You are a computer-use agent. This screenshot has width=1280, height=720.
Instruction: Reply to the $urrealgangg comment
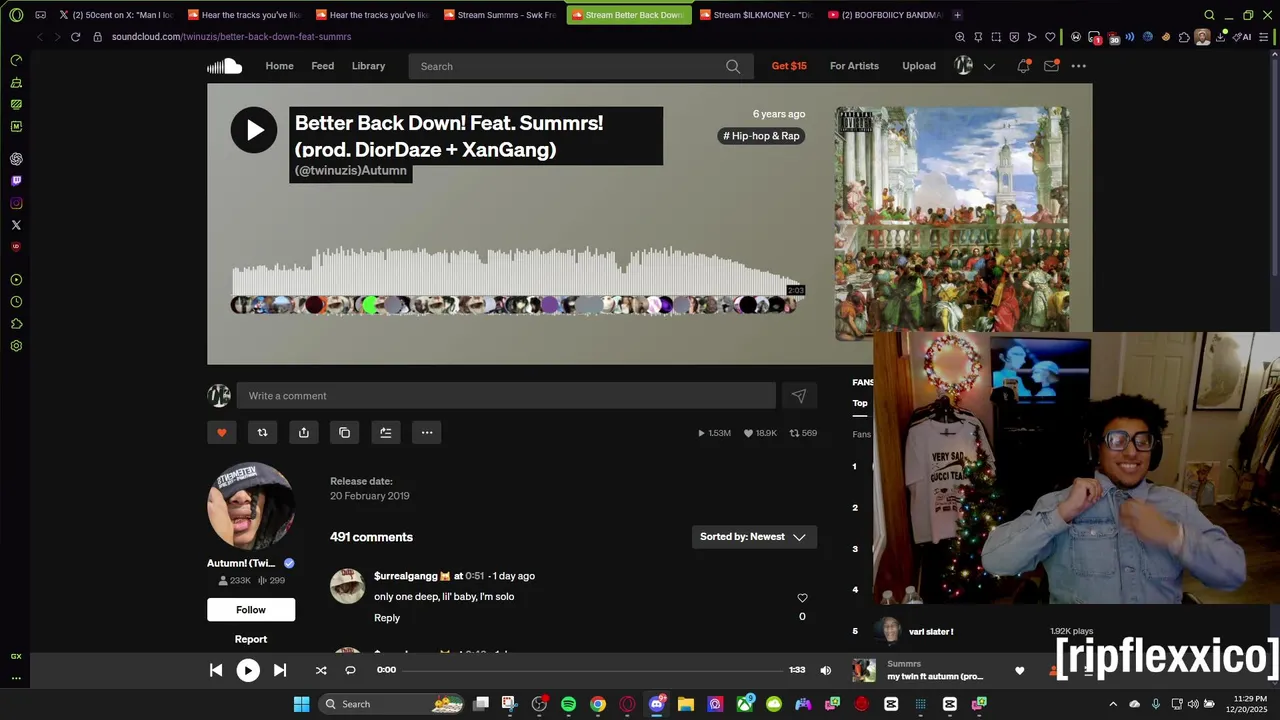(x=387, y=618)
